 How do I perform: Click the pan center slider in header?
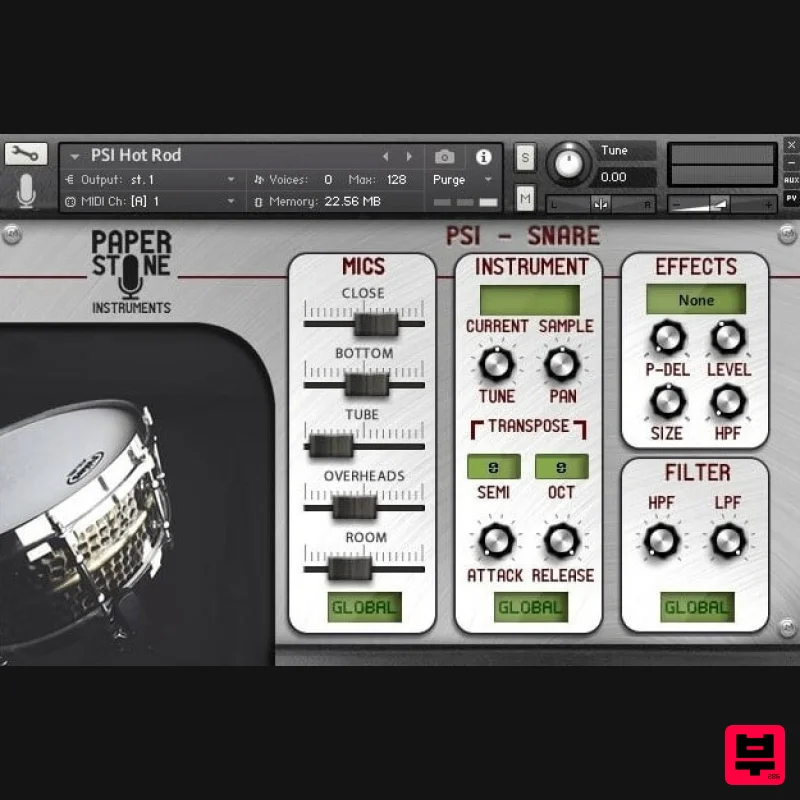coord(601,205)
